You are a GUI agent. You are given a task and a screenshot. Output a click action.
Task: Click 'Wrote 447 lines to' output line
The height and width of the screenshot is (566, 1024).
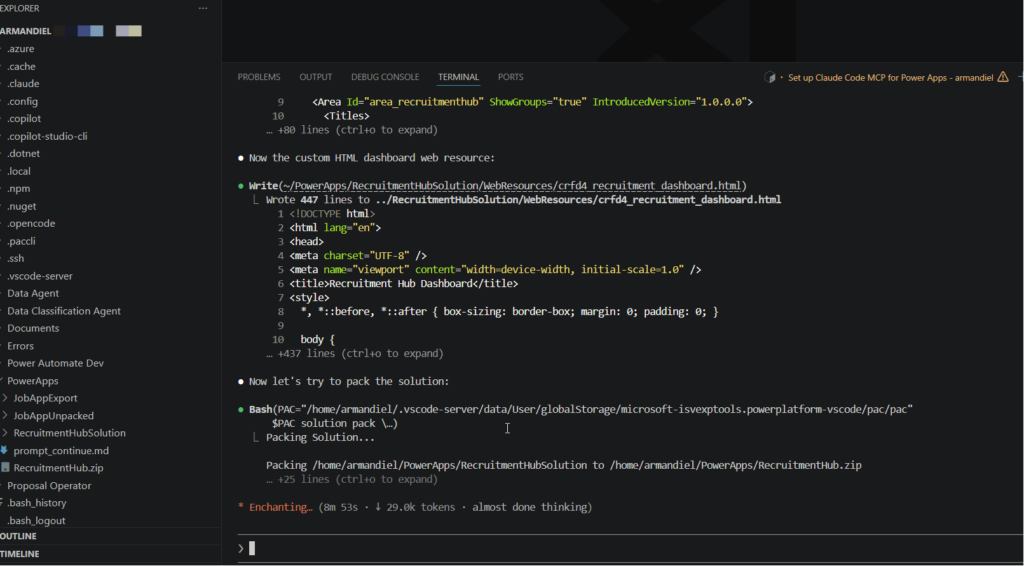[523, 200]
